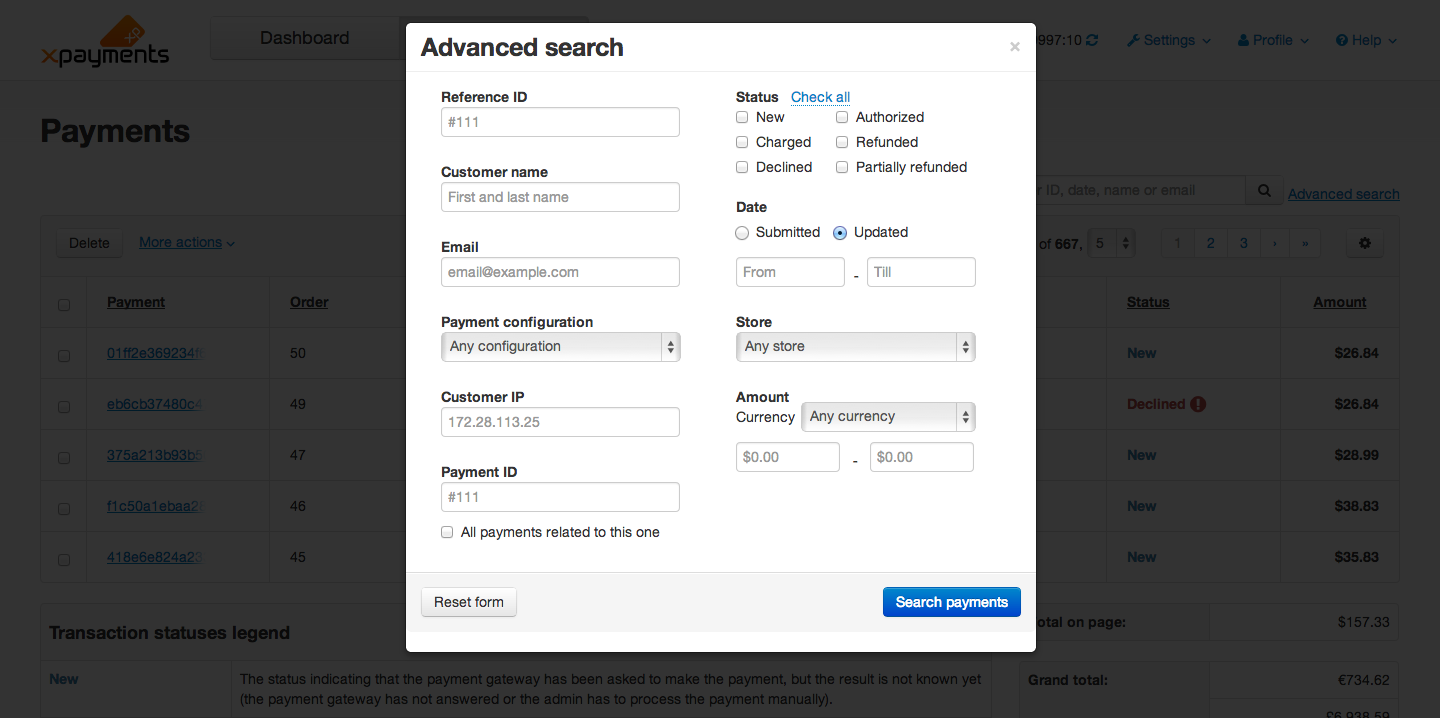Click the refresh icon near the timer
This screenshot has height=718, width=1440.
[1092, 40]
